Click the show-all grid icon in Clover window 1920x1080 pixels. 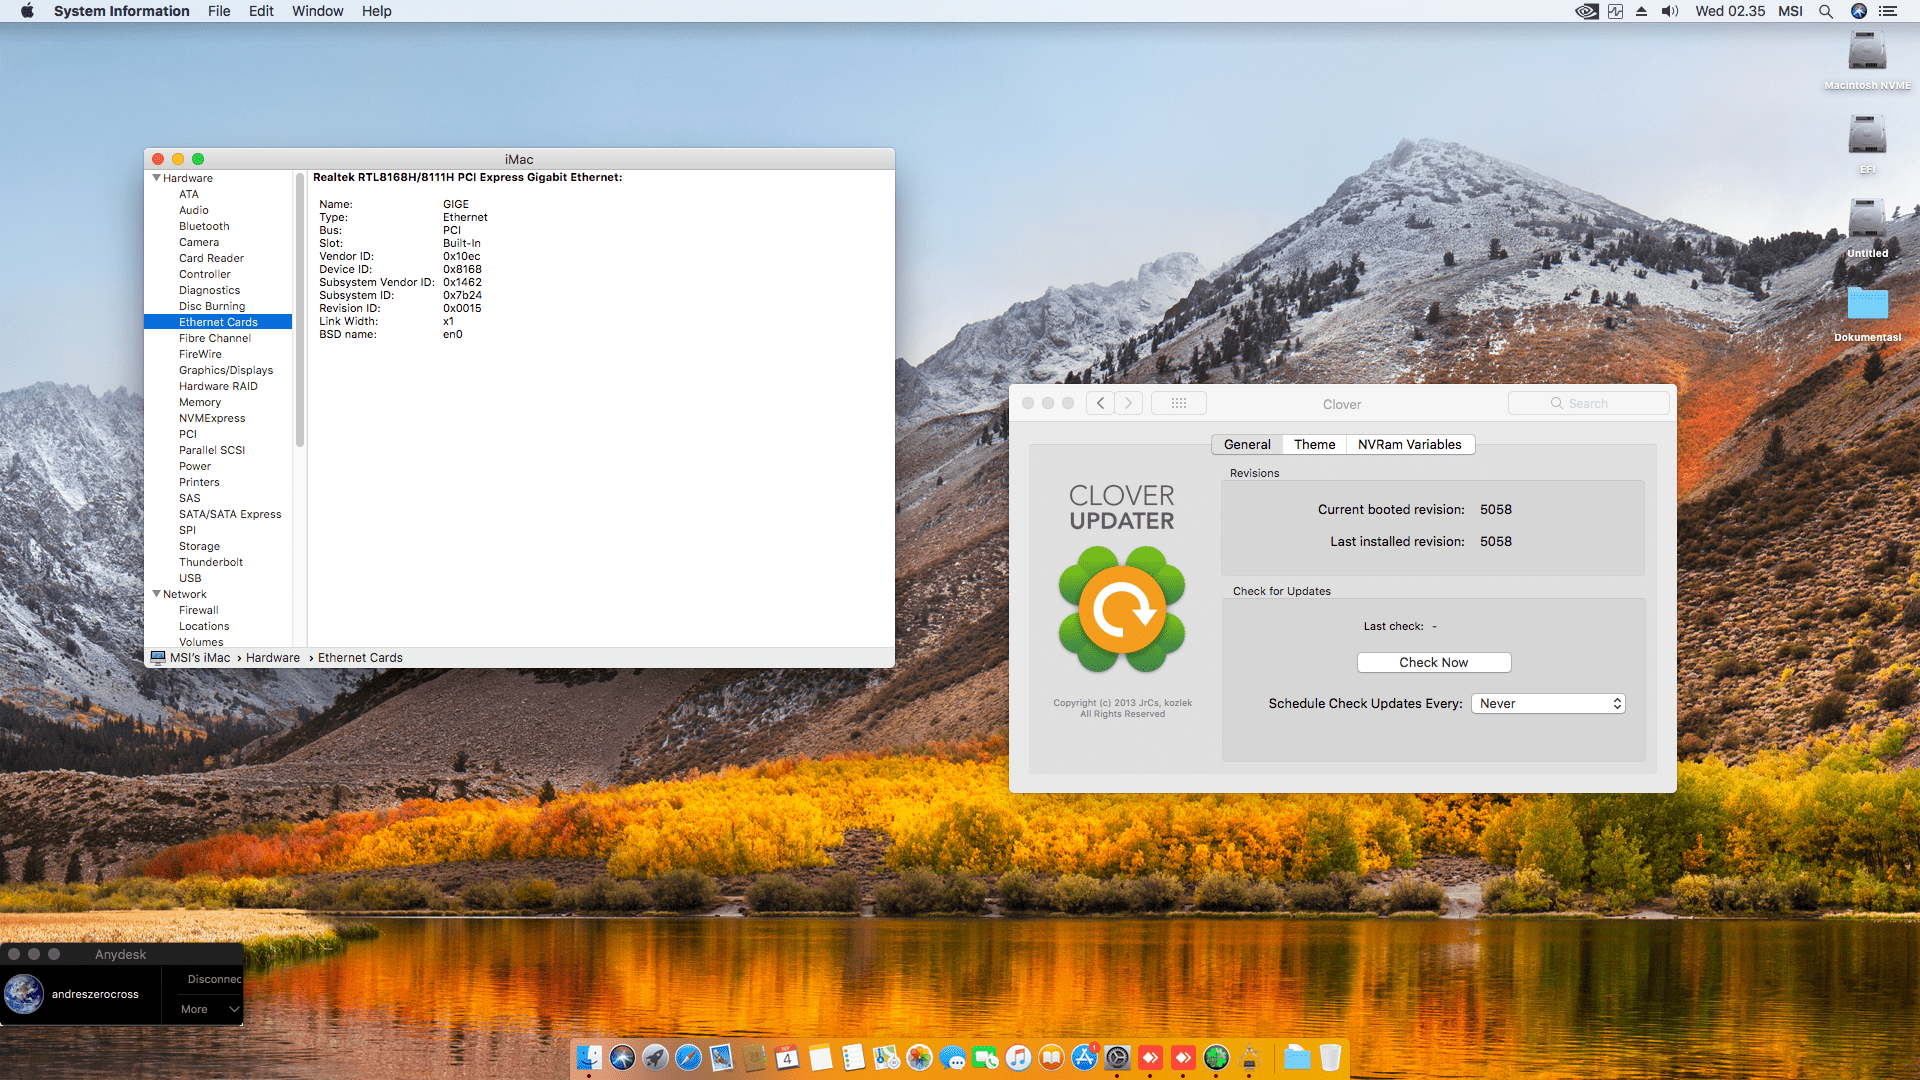(1178, 403)
